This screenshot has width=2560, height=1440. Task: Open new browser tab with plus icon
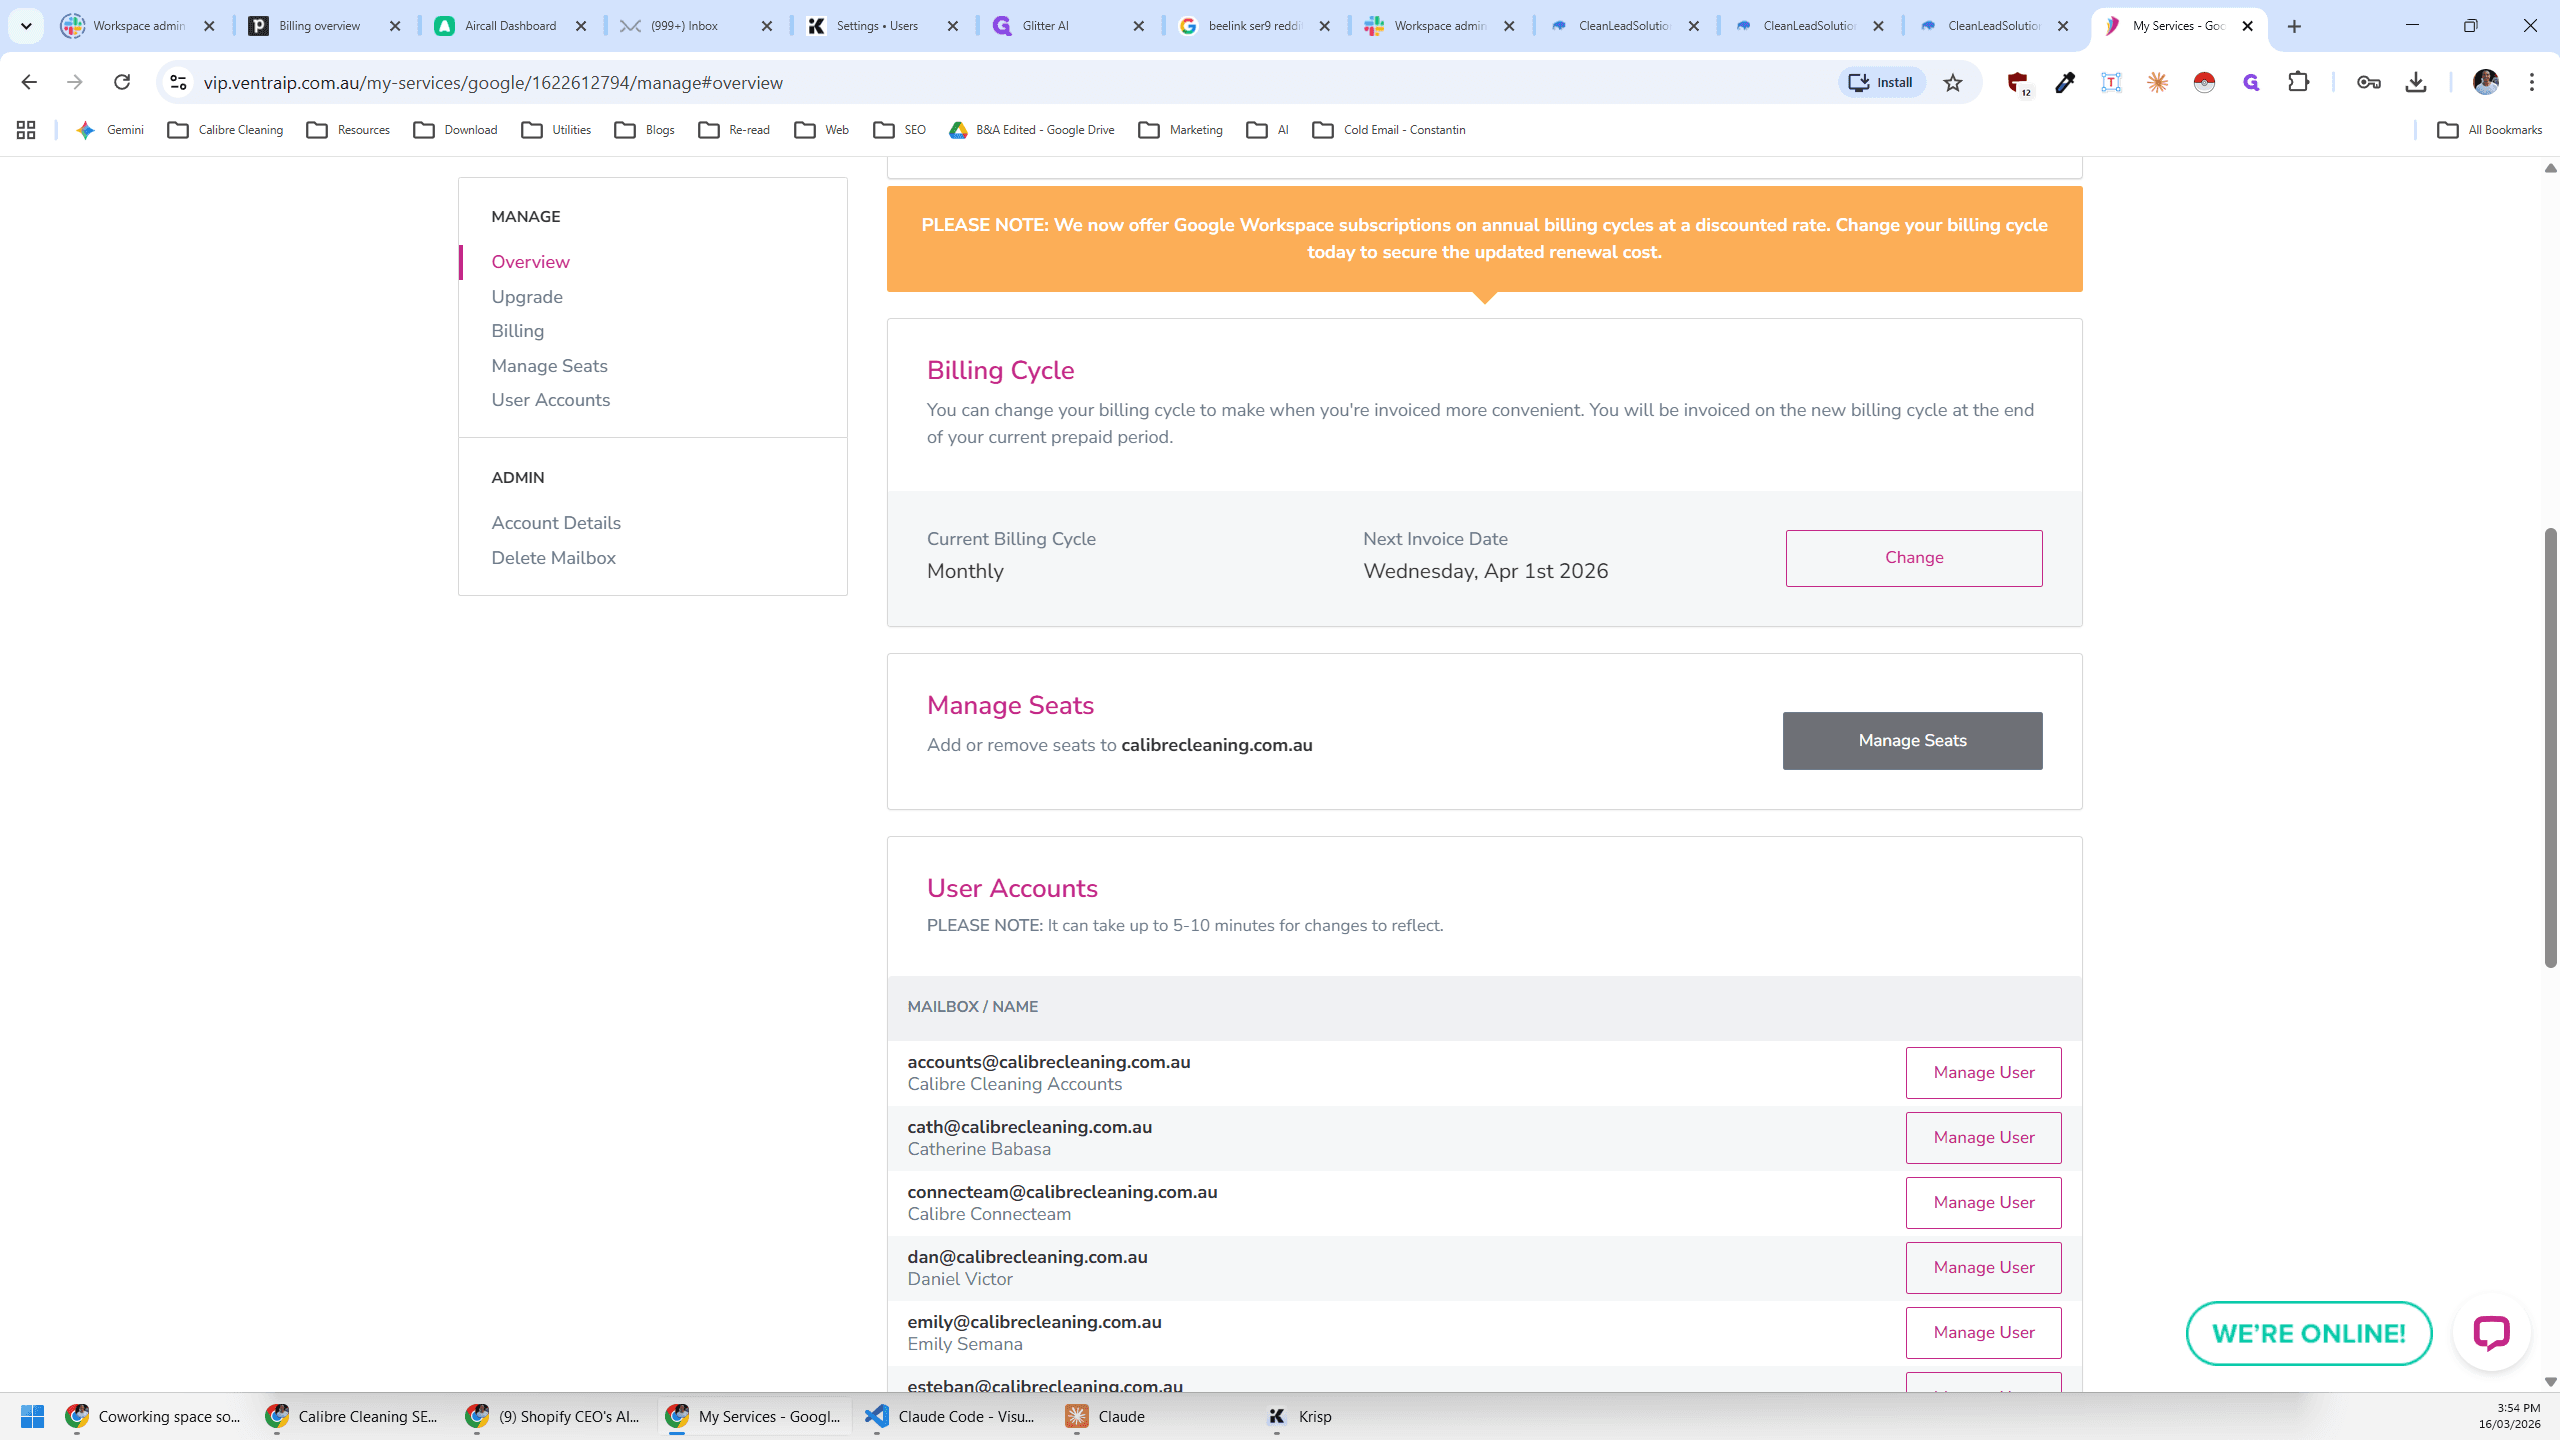point(2294,26)
